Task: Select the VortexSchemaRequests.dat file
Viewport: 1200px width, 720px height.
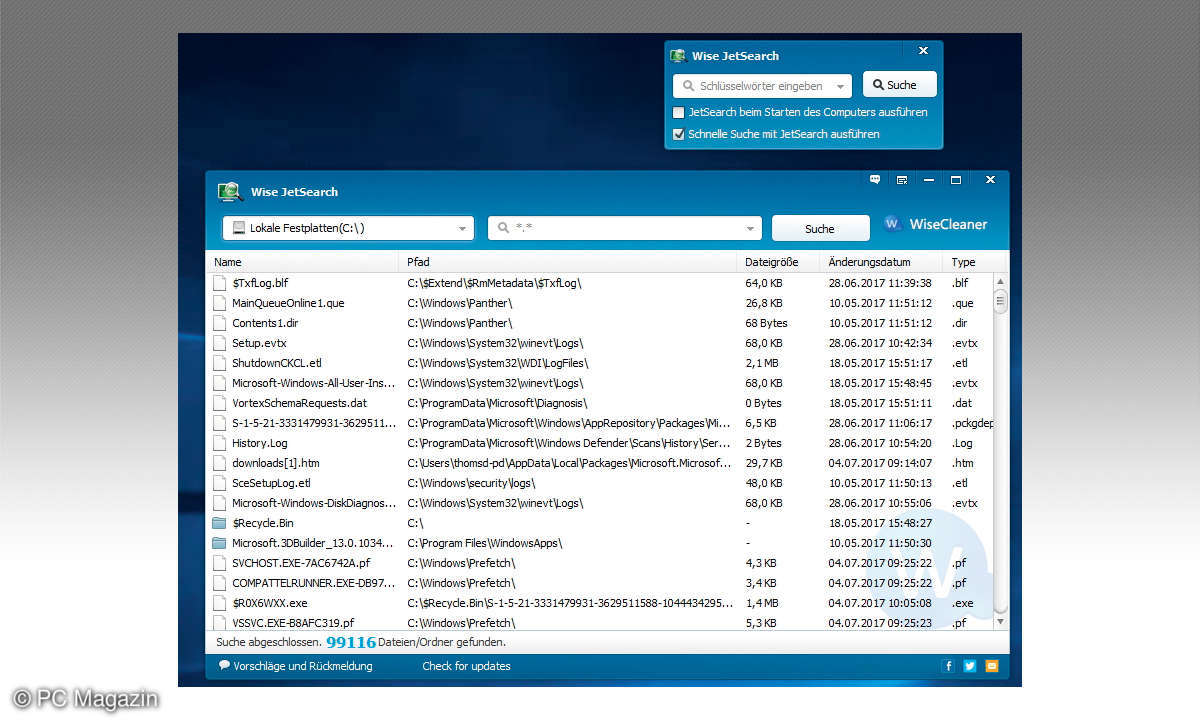Action: click(299, 403)
